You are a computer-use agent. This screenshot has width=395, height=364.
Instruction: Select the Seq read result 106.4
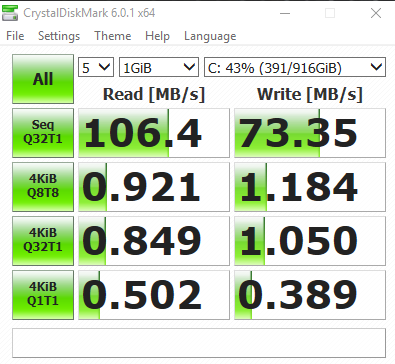[x=154, y=133]
